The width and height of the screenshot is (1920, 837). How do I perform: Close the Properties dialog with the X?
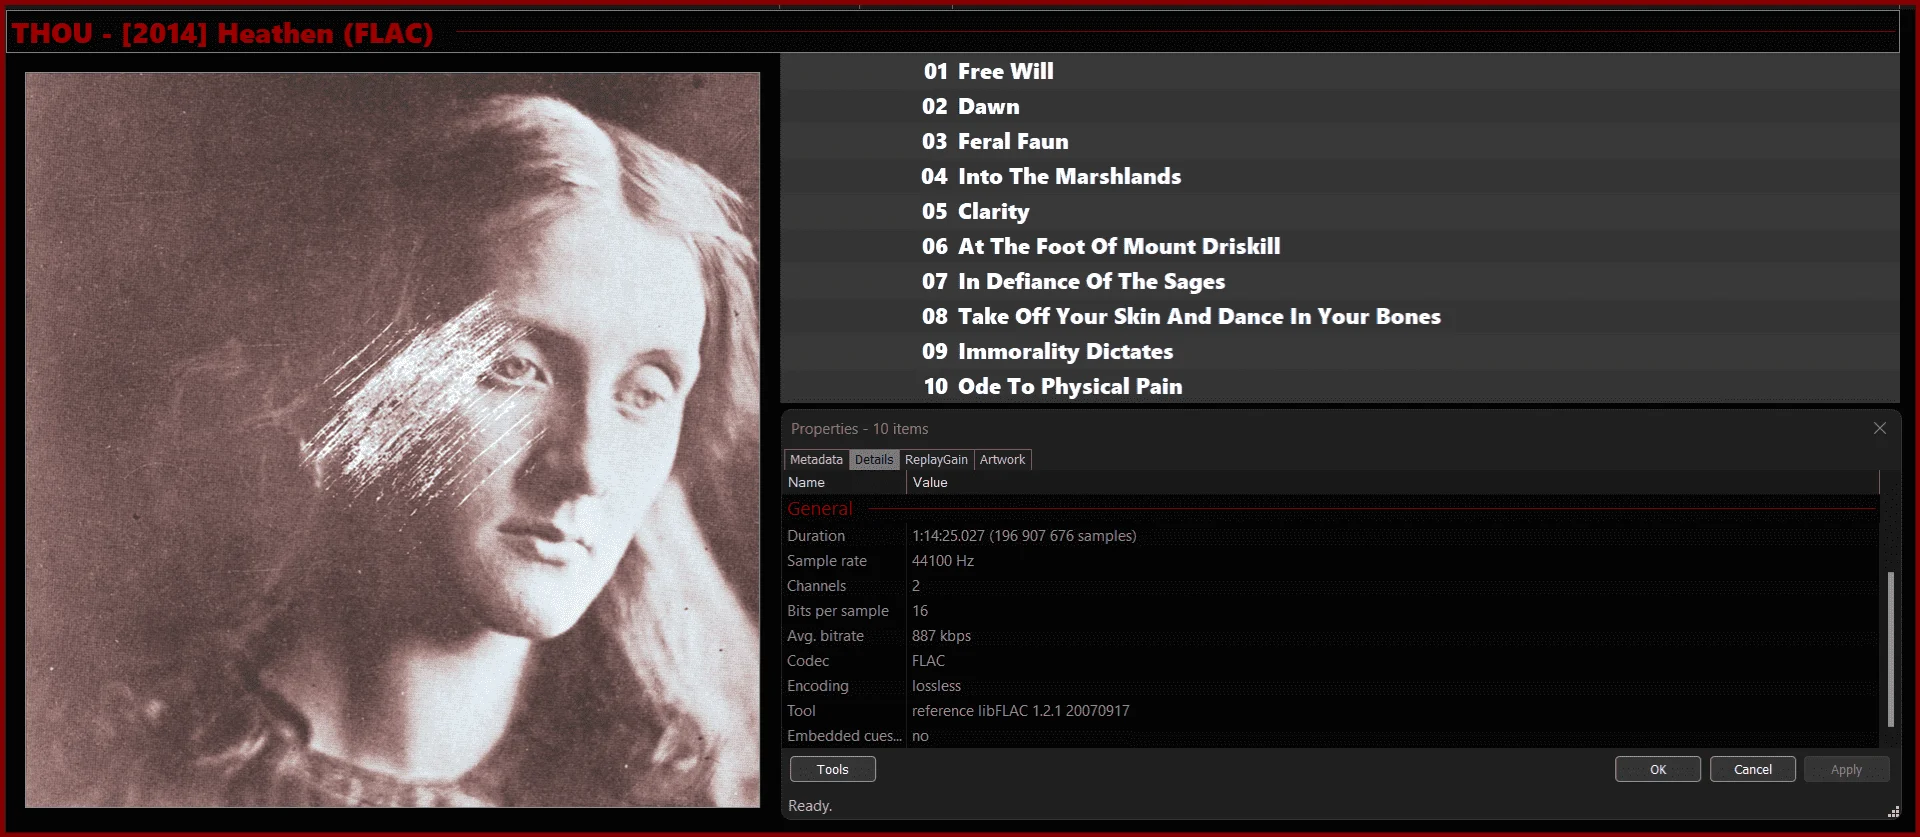point(1880,428)
